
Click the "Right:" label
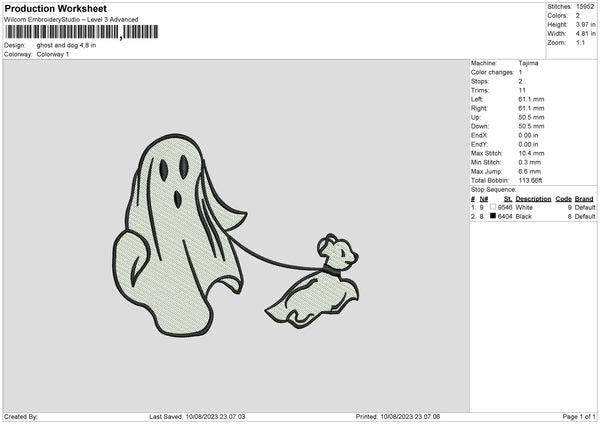coord(479,108)
